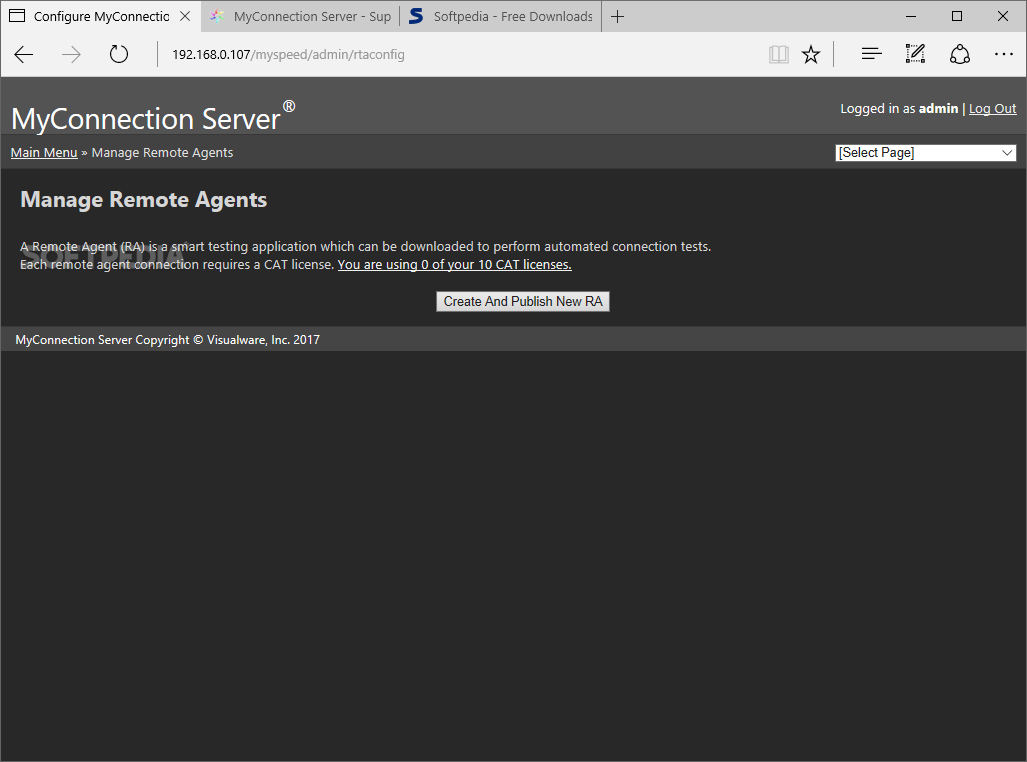Make a web note with pen icon

[915, 54]
